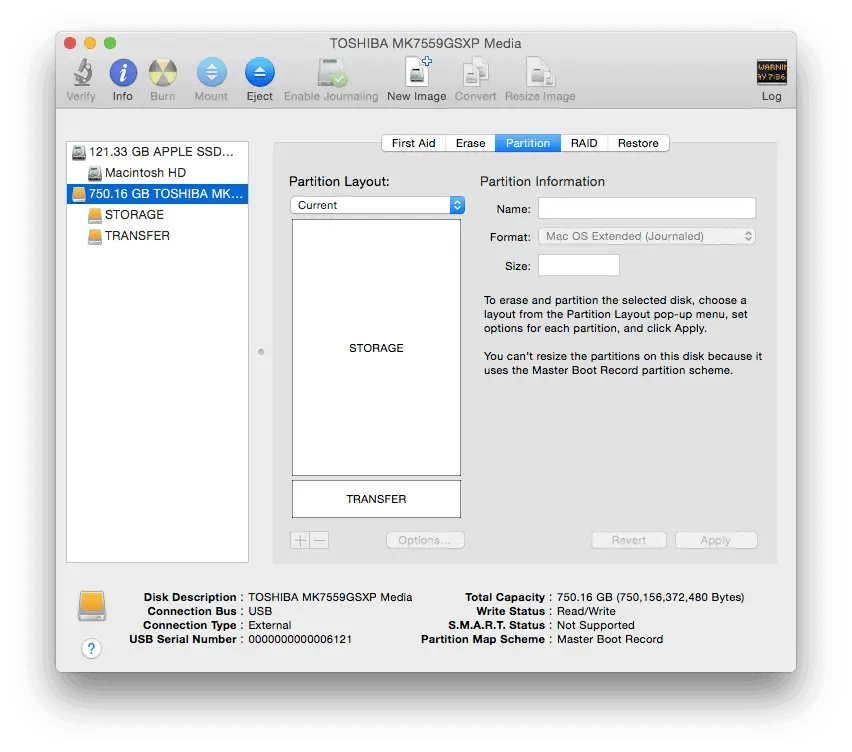Open the Log panel

771,75
